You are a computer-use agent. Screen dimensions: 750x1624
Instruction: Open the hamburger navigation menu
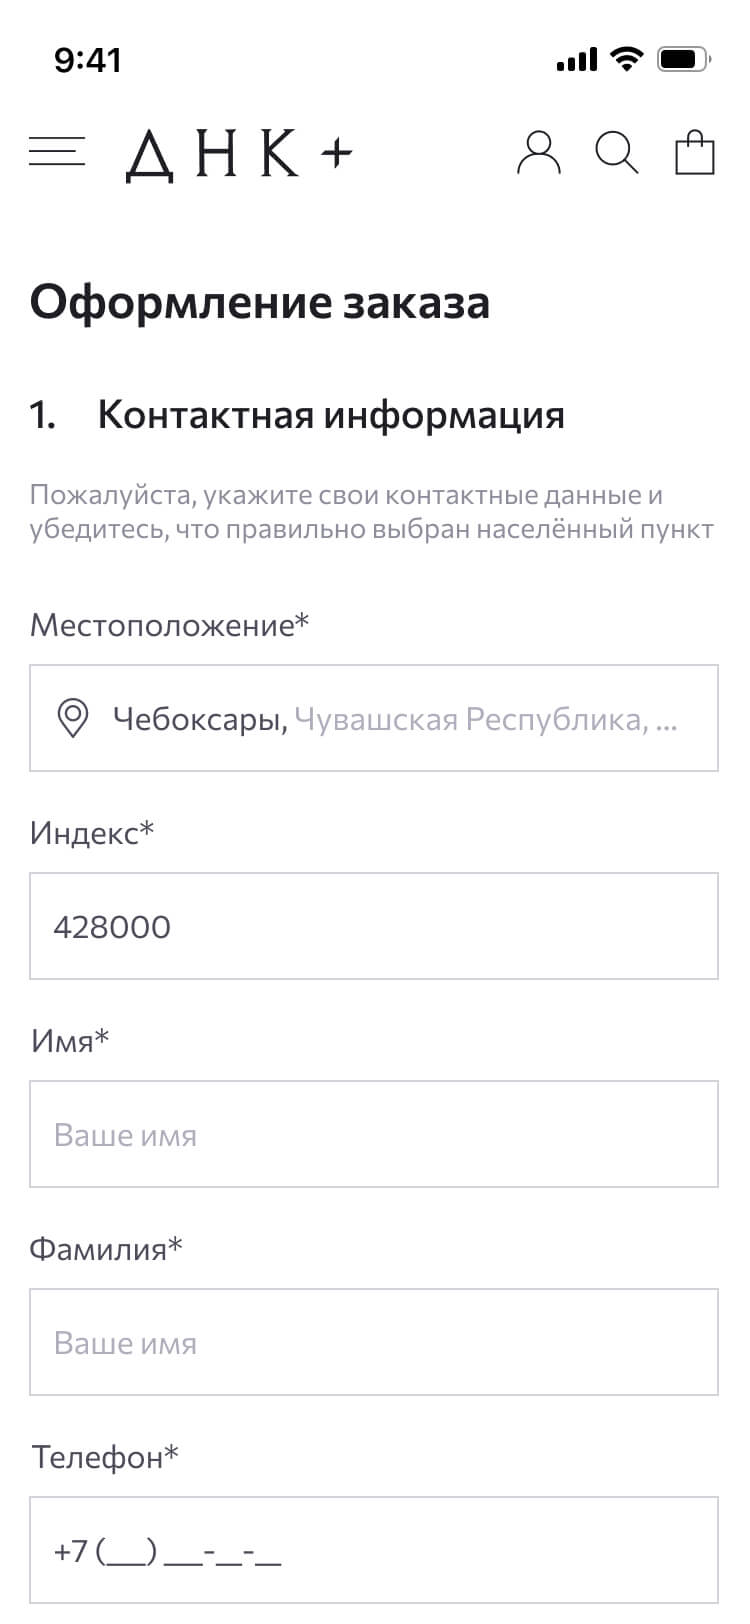coord(57,153)
